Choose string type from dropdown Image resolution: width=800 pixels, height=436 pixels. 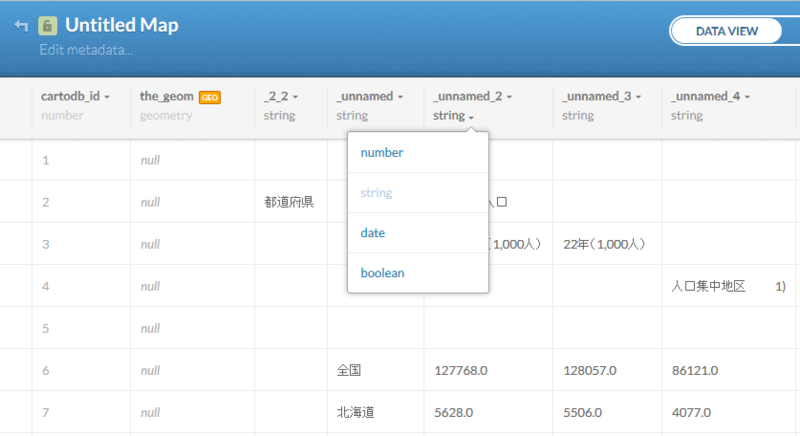[x=377, y=193]
